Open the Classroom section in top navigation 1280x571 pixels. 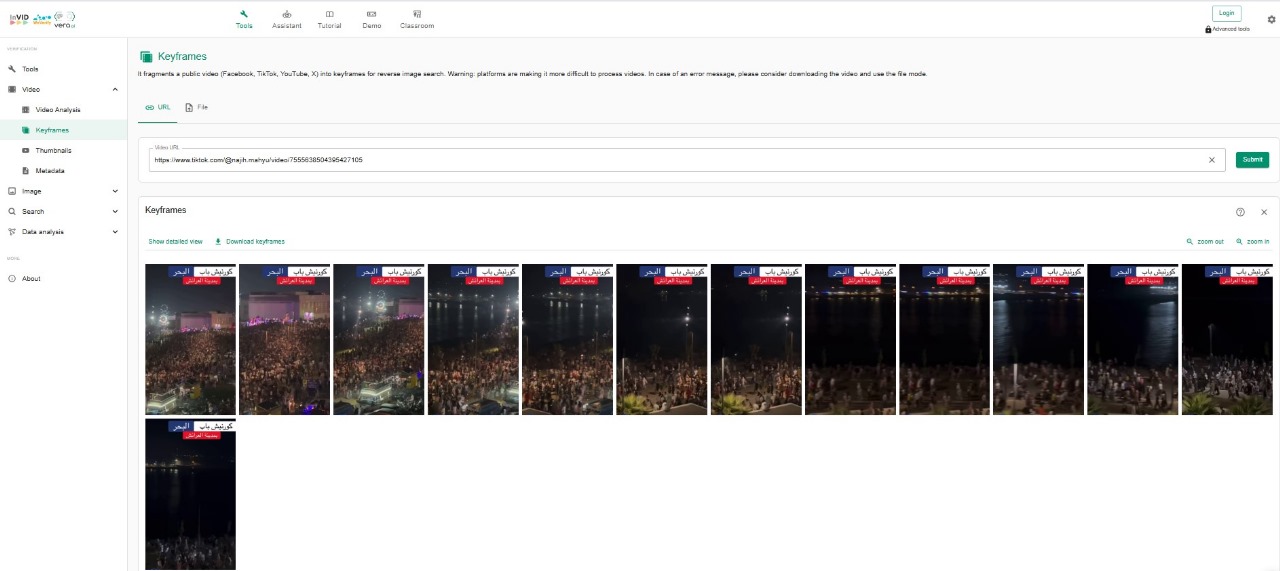pyautogui.click(x=417, y=20)
